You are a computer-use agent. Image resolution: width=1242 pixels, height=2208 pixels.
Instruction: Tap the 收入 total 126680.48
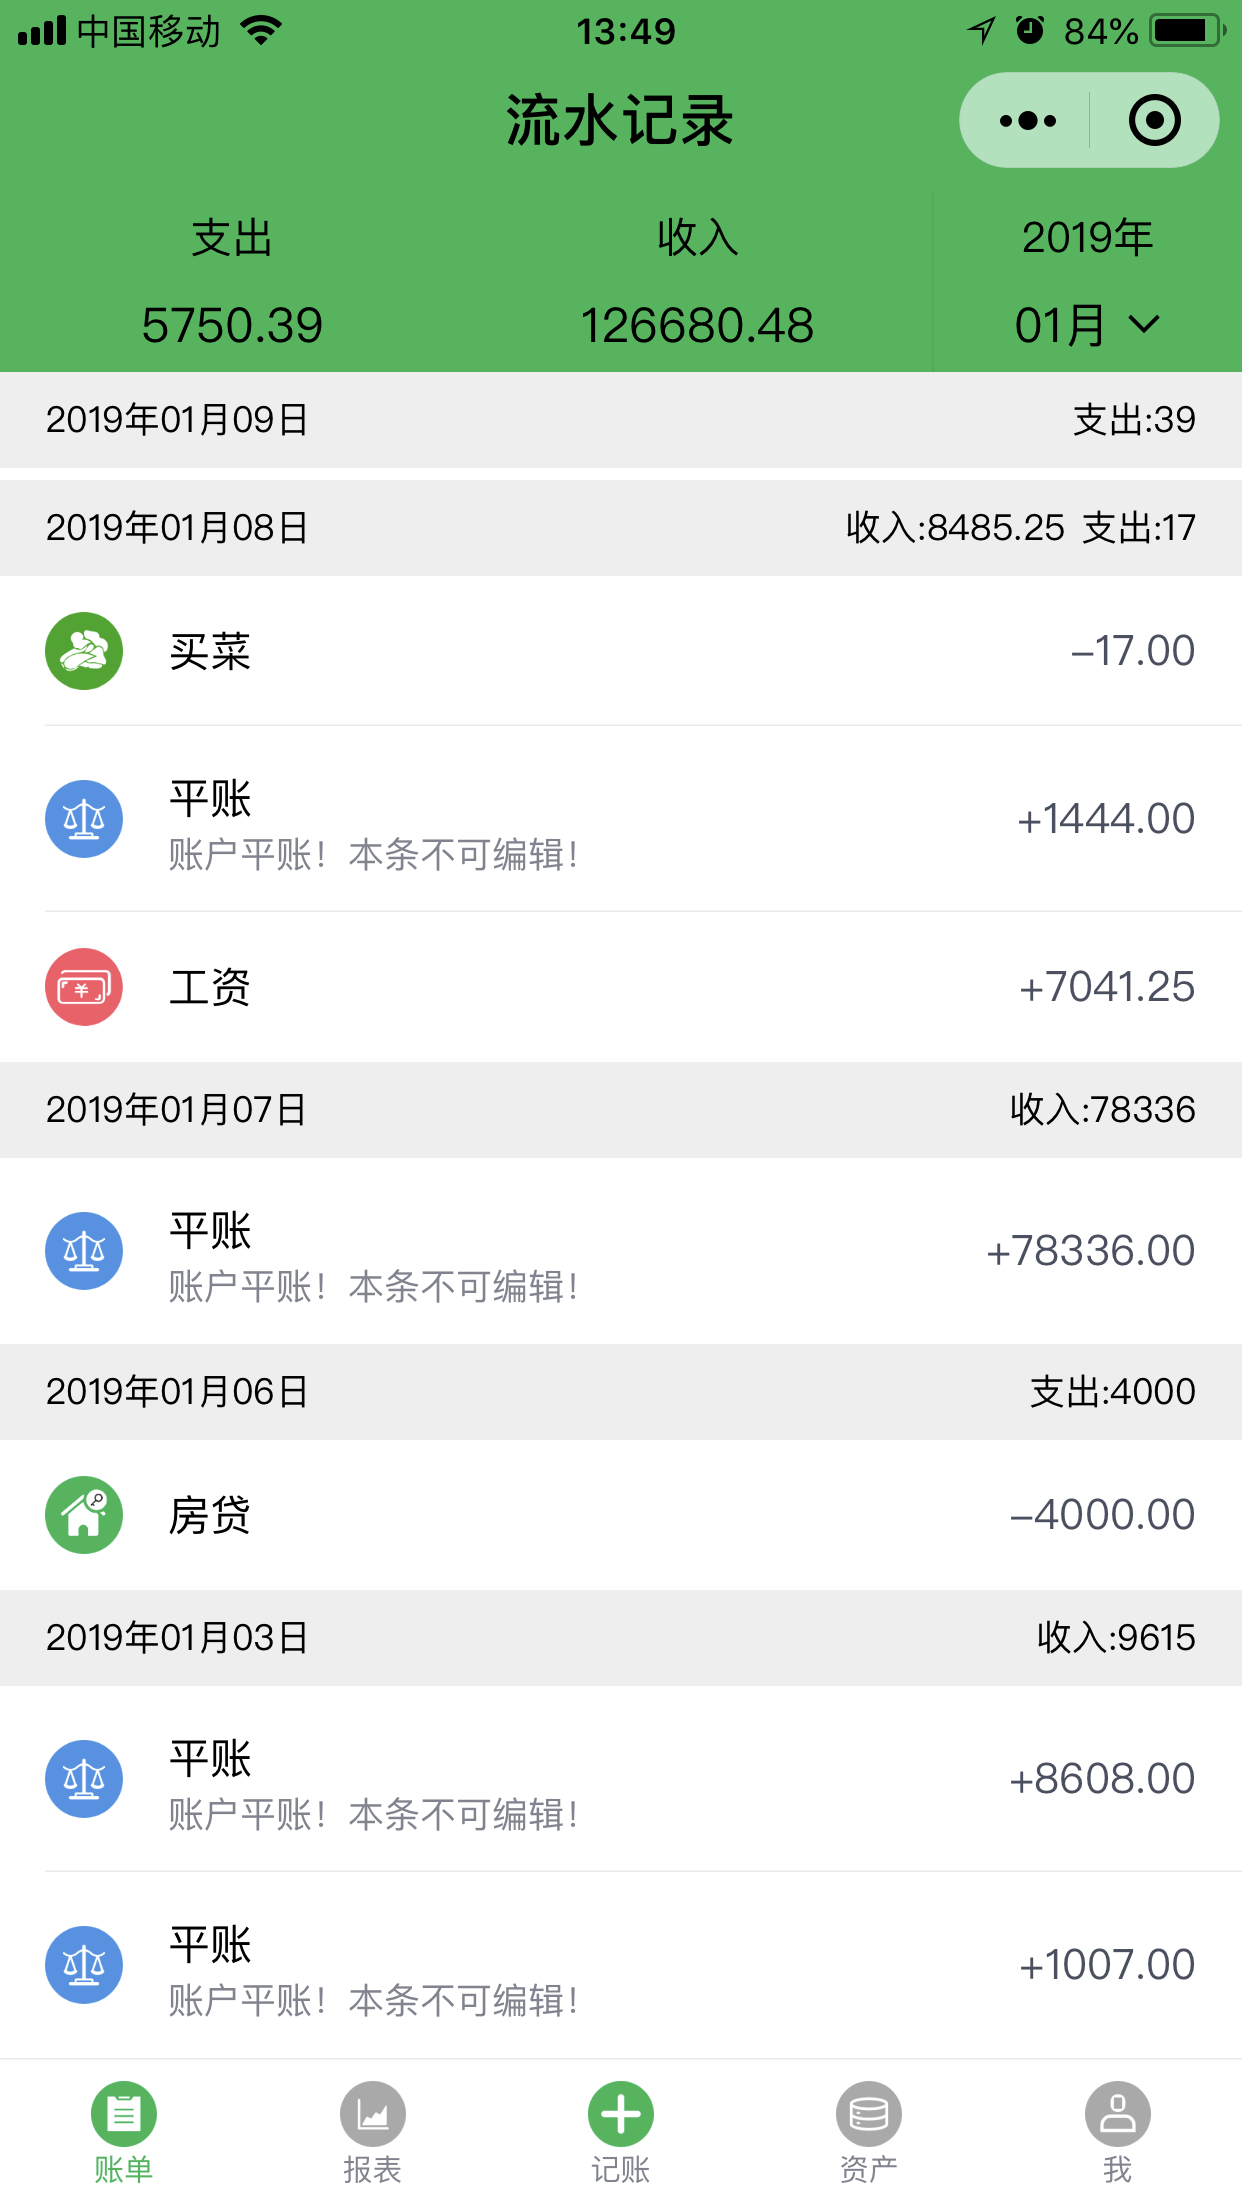coord(697,325)
